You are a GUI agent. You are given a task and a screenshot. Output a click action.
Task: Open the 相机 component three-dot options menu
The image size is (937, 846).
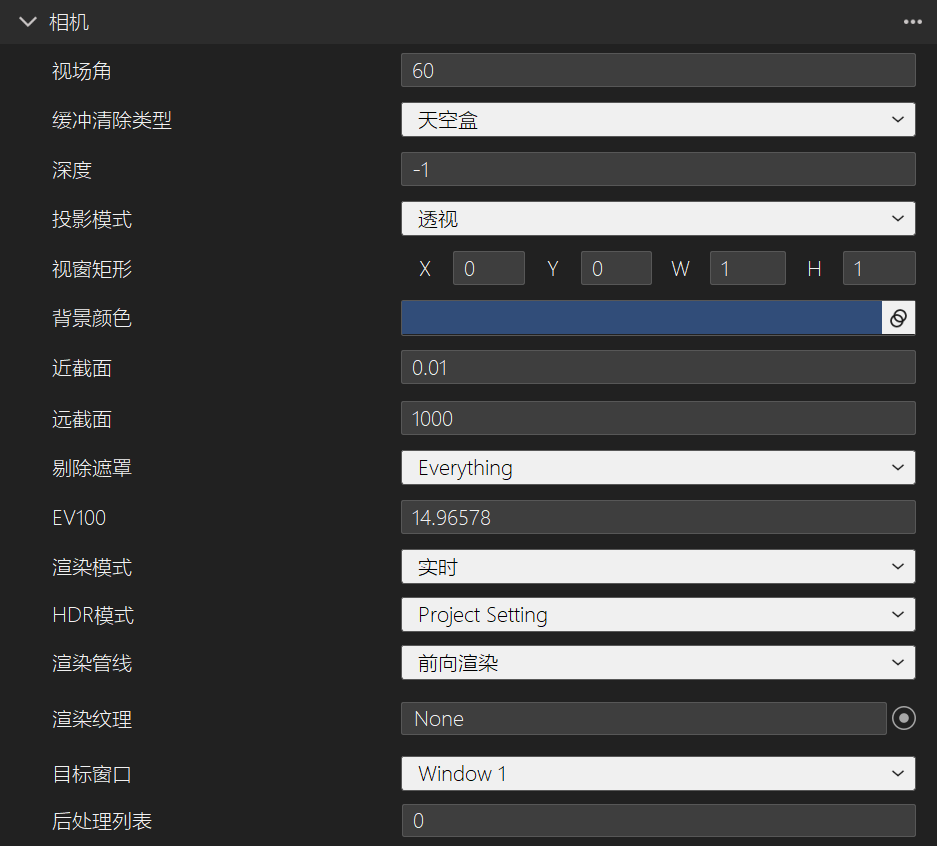[912, 21]
